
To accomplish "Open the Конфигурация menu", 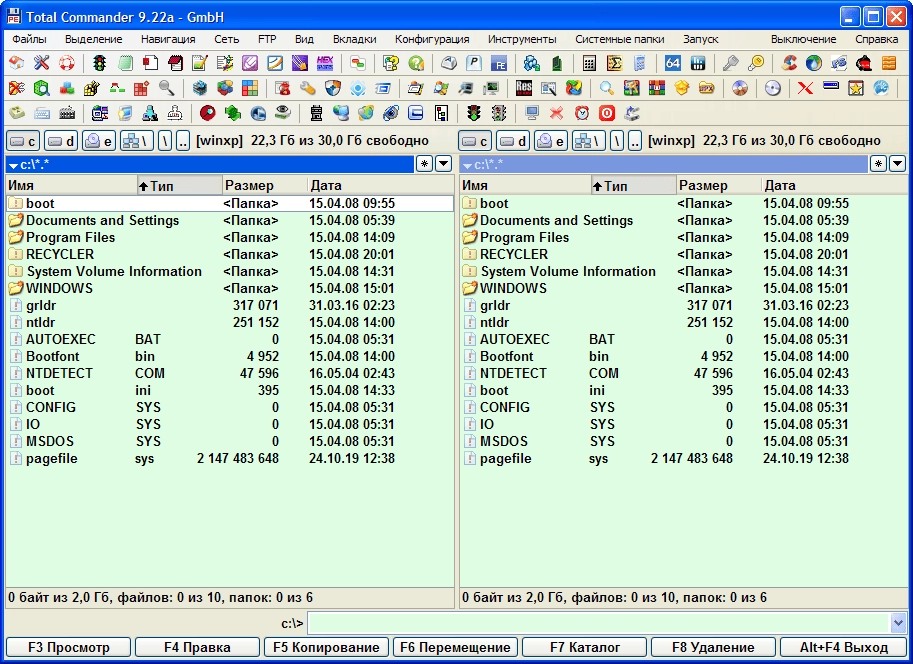I will 432,39.
